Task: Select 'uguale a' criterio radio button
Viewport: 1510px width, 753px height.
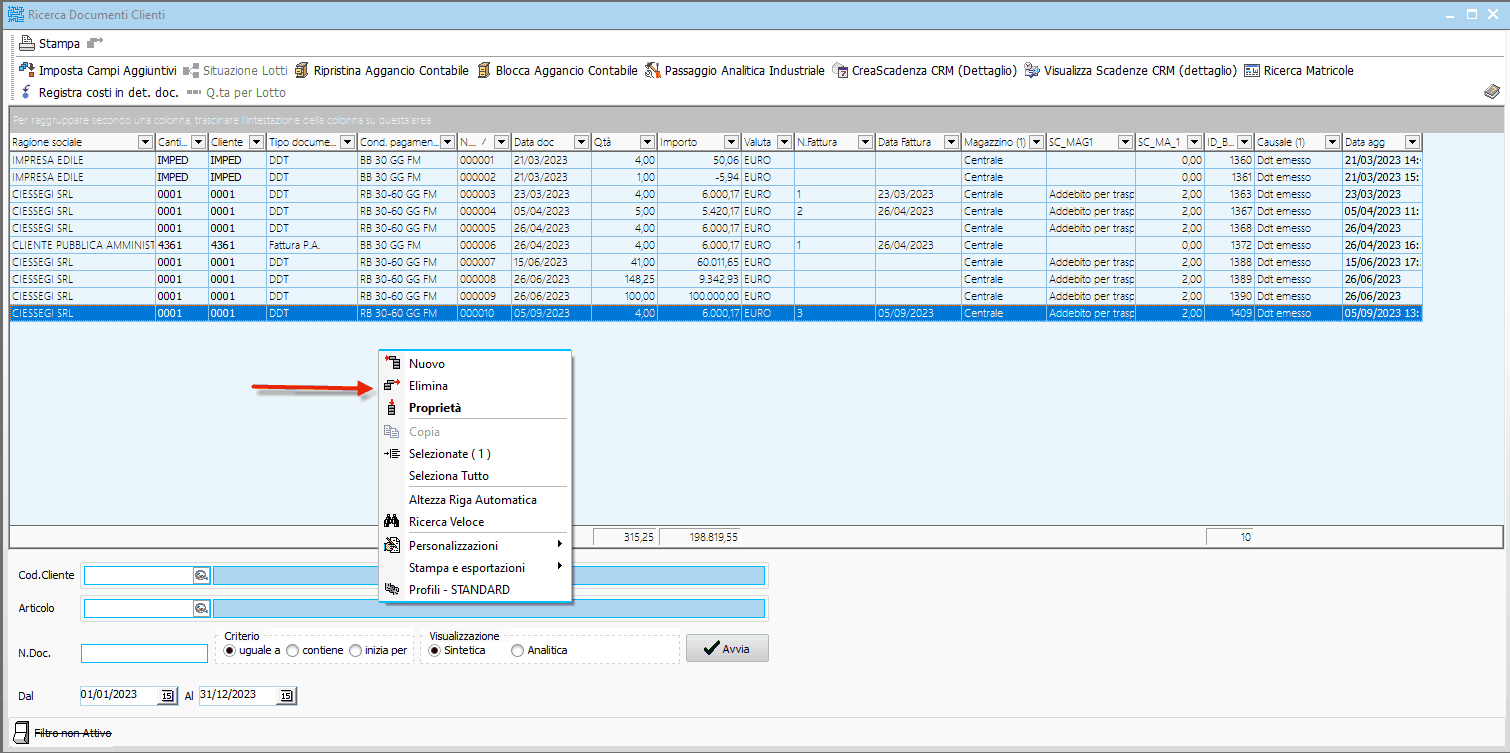Action: 229,650
